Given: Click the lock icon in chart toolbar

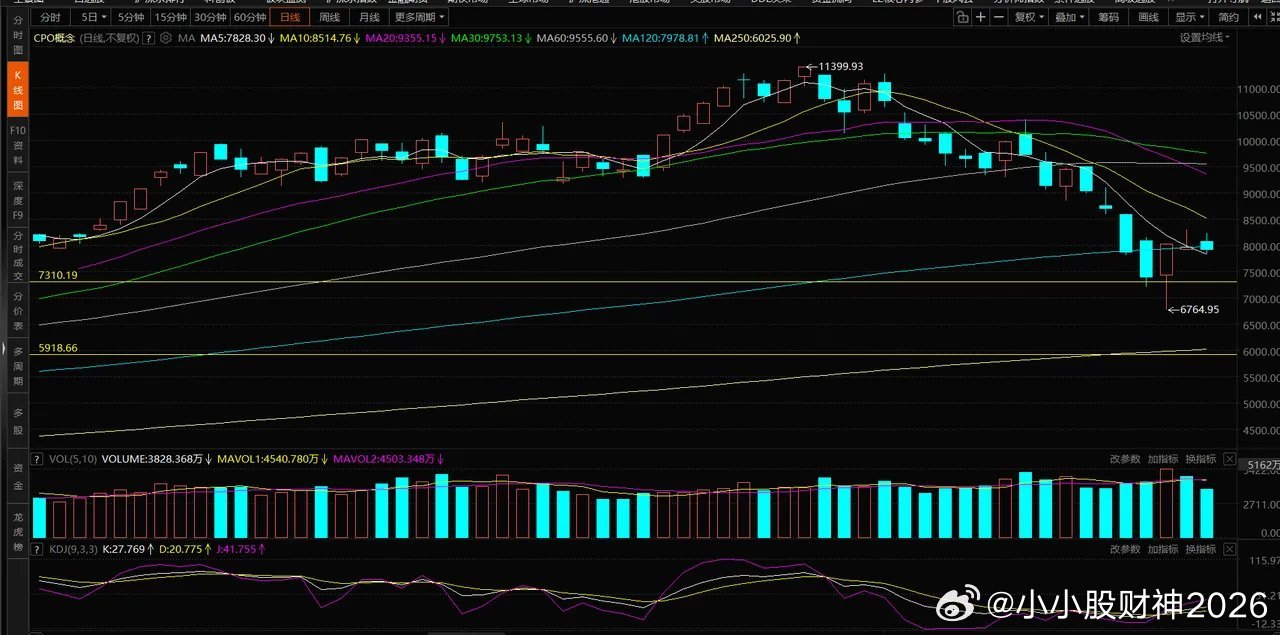Looking at the screenshot, I should [962, 17].
